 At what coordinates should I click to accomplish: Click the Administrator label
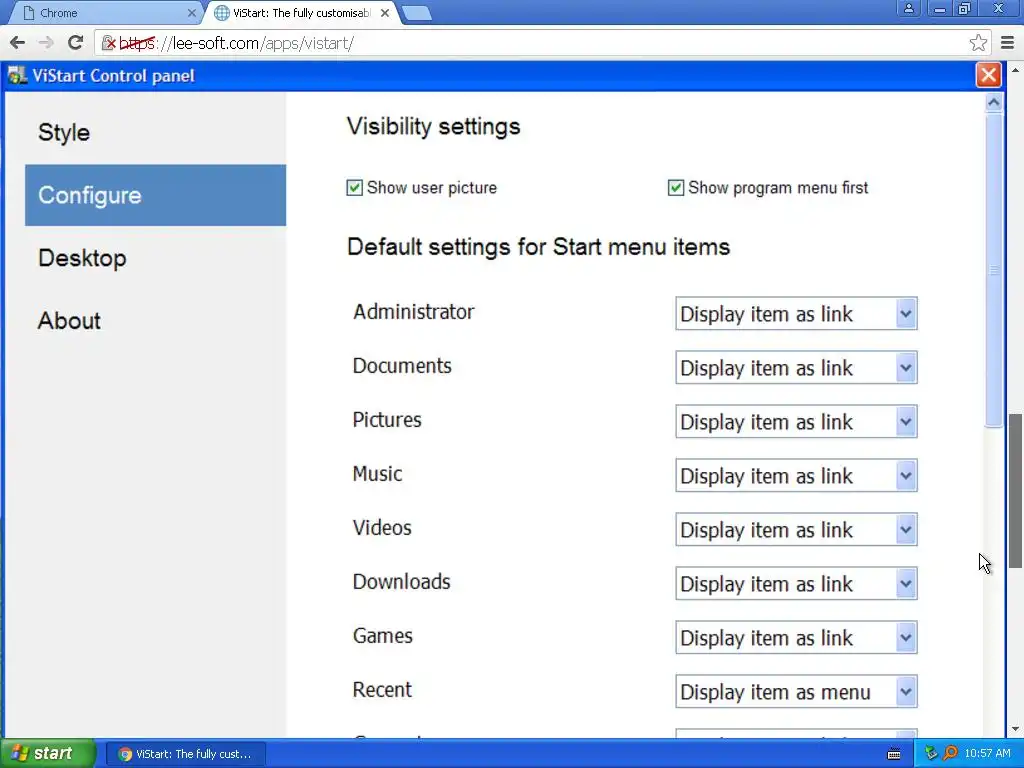pos(413,312)
